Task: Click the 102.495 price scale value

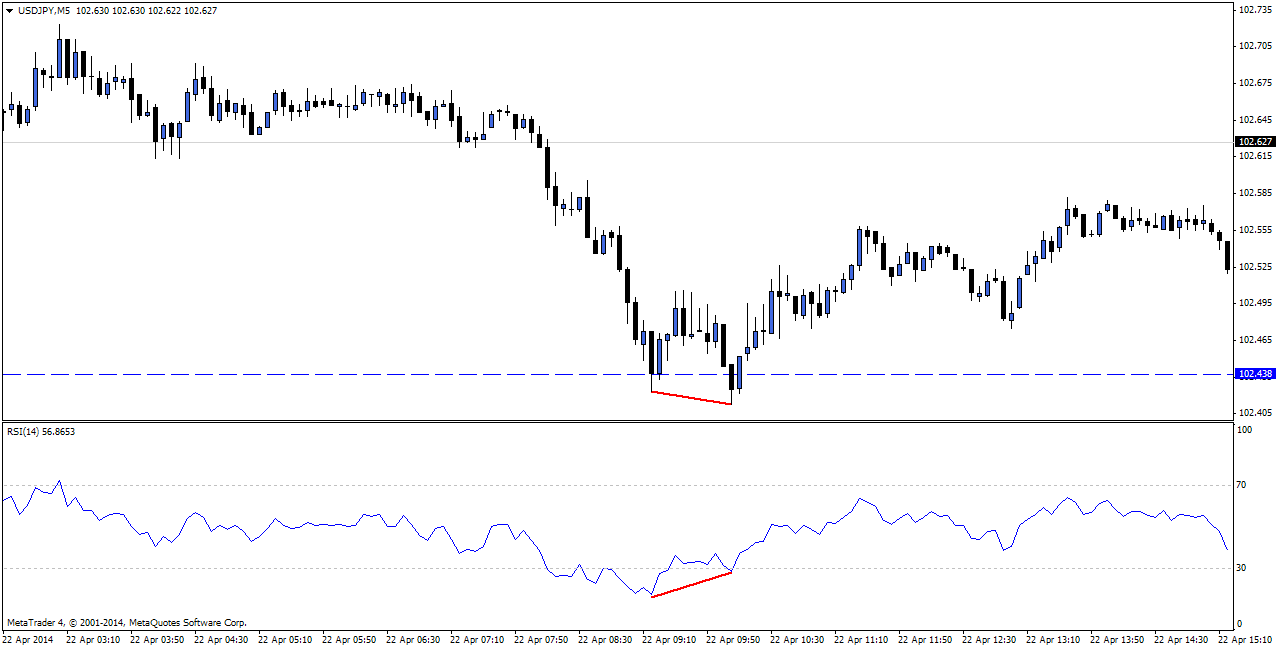Action: click(x=1254, y=303)
